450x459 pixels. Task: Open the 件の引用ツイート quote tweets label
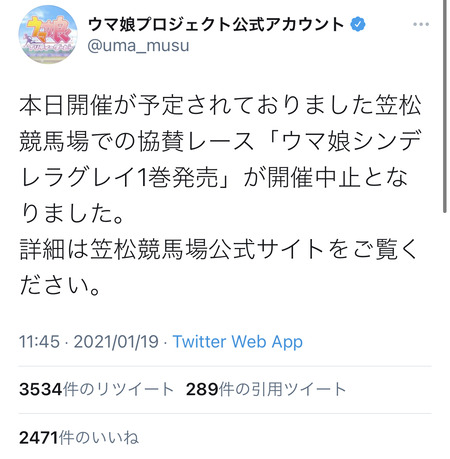(282, 389)
